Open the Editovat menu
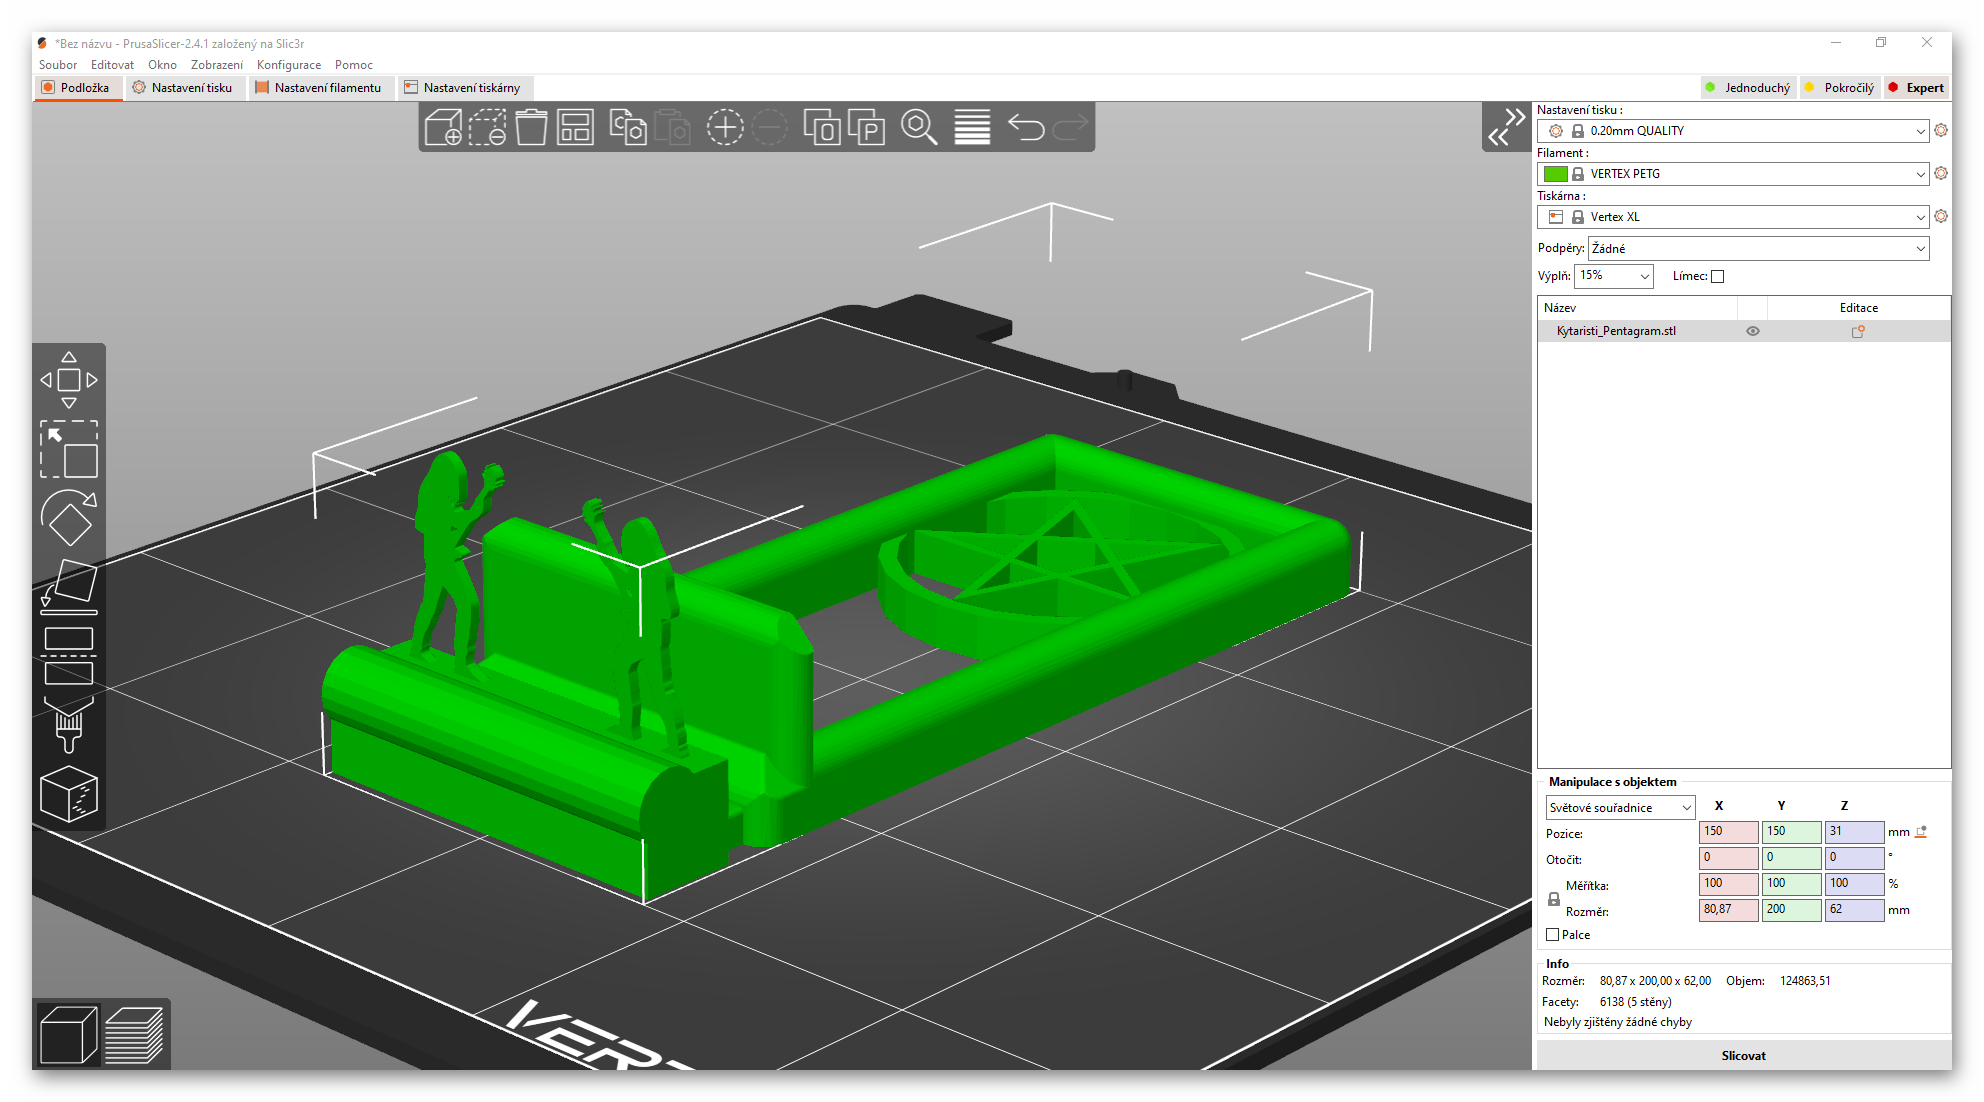The height and width of the screenshot is (1102, 1984). (112, 65)
